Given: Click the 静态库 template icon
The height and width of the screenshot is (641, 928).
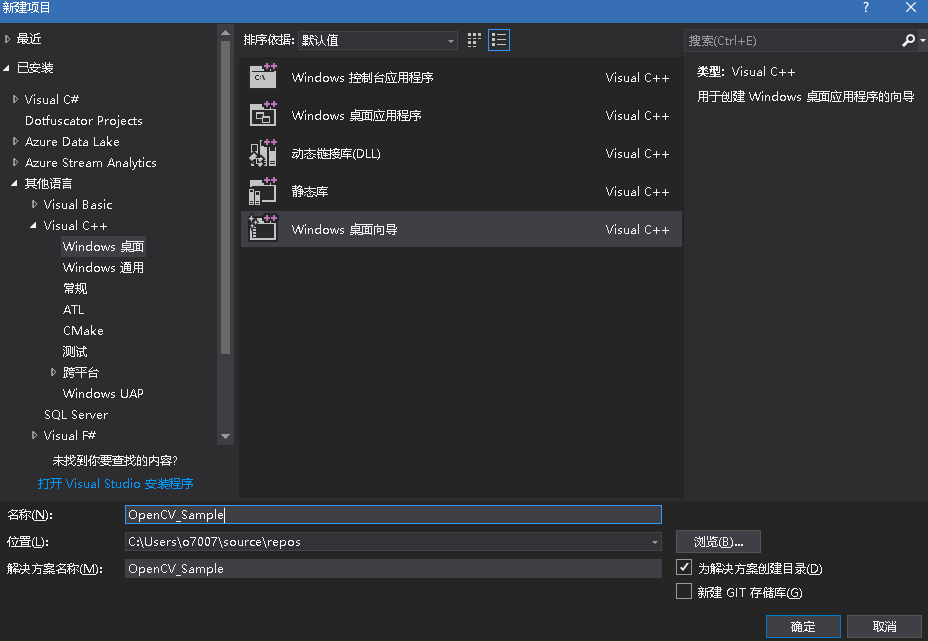Looking at the screenshot, I should tap(263, 191).
